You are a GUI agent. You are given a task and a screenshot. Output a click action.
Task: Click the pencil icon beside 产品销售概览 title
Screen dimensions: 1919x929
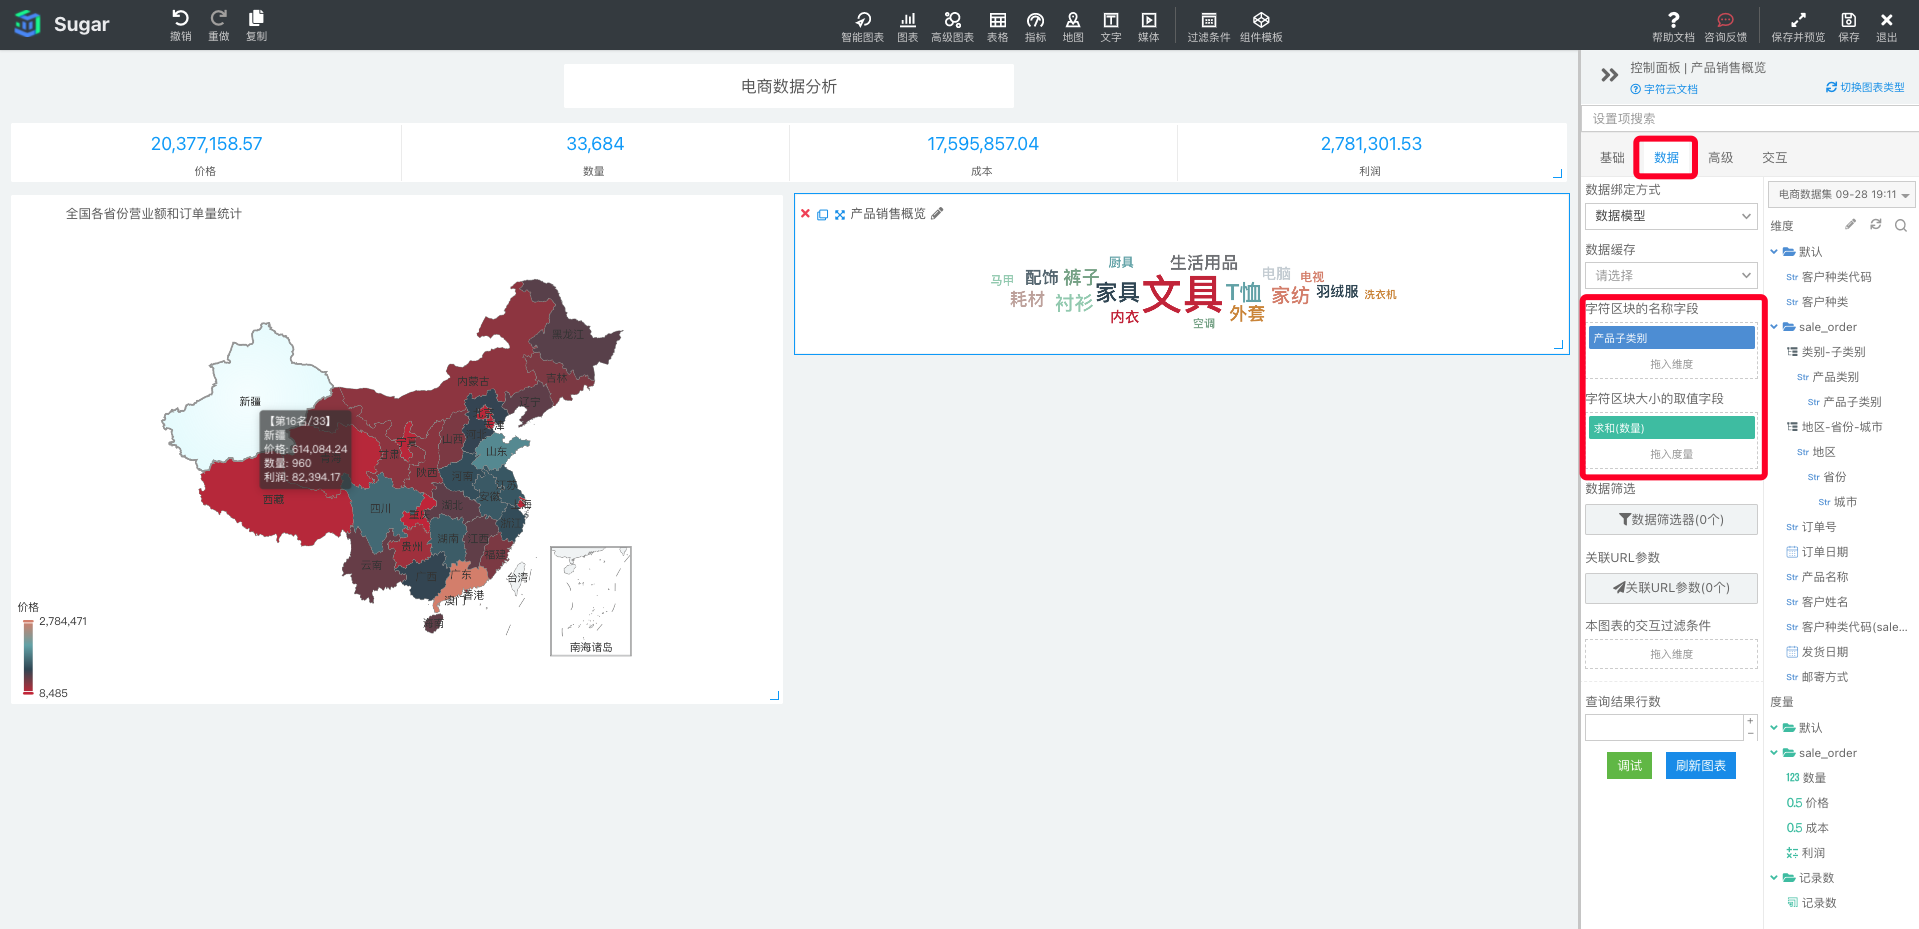(937, 214)
